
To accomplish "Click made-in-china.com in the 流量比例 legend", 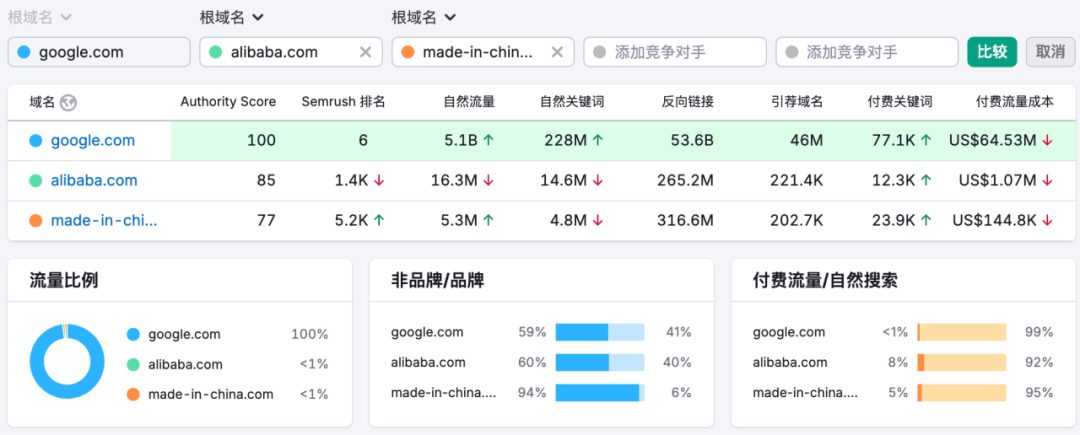I will point(211,395).
